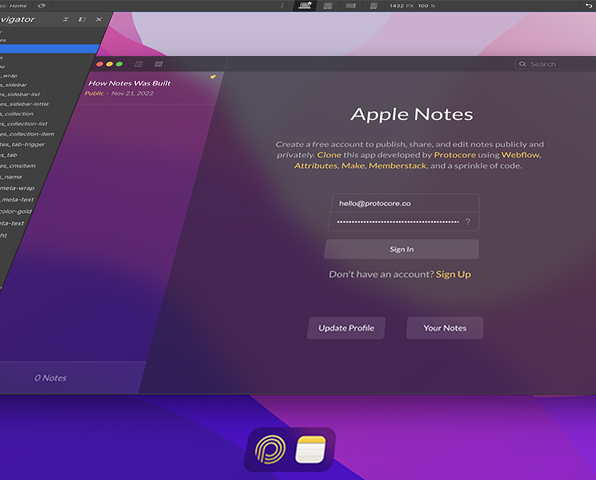Open the Make link
596x480 pixels.
coord(353,166)
